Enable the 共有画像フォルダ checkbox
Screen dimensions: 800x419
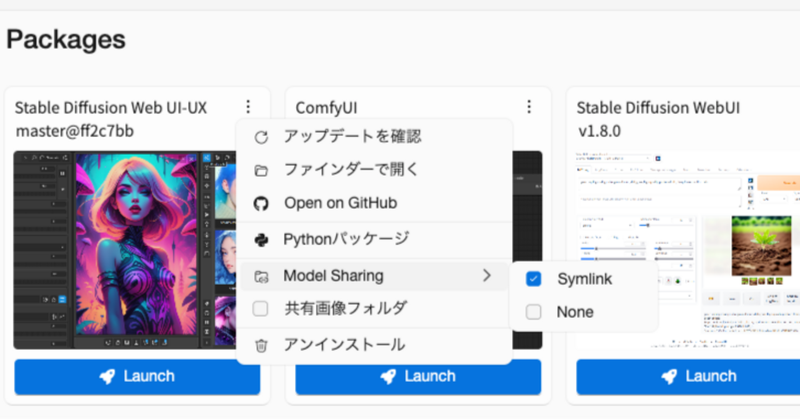[260, 308]
